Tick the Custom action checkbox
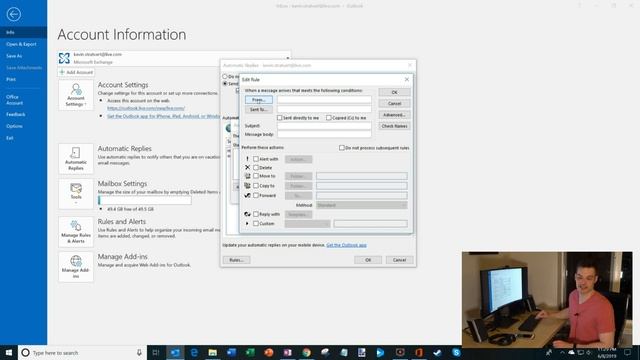The width and height of the screenshot is (640, 360). [x=256, y=224]
